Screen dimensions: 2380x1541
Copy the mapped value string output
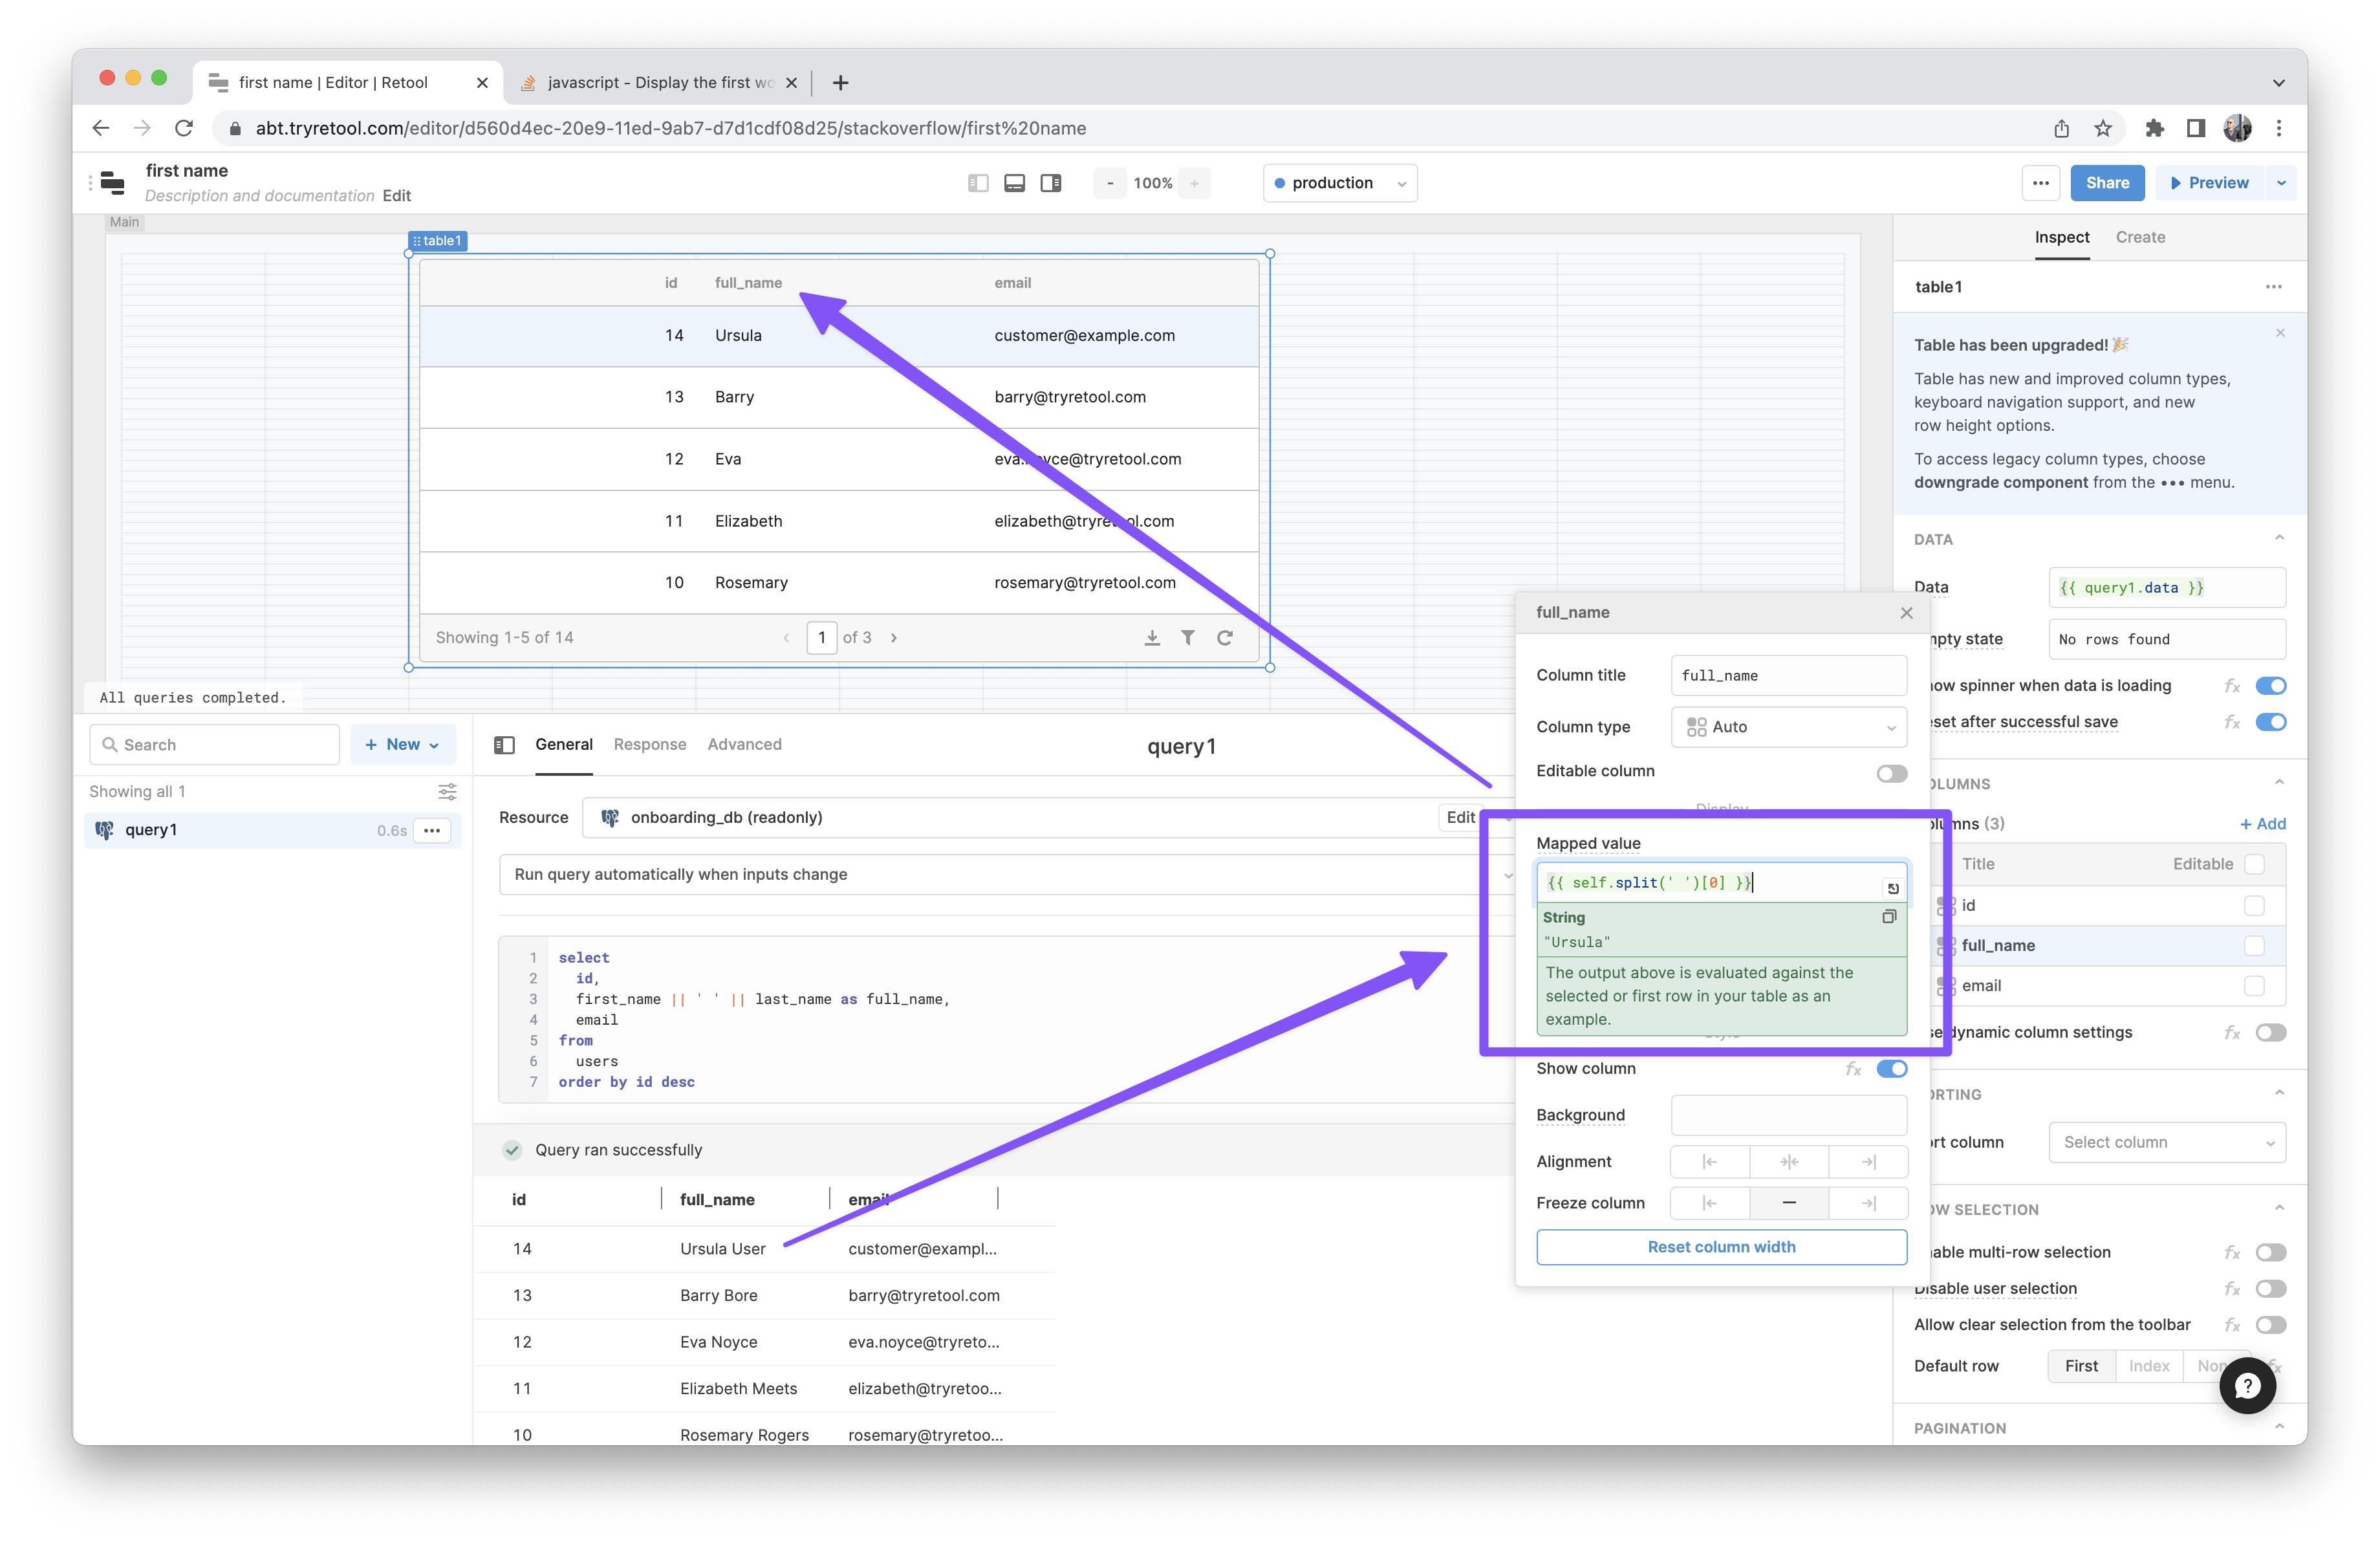(x=1889, y=917)
